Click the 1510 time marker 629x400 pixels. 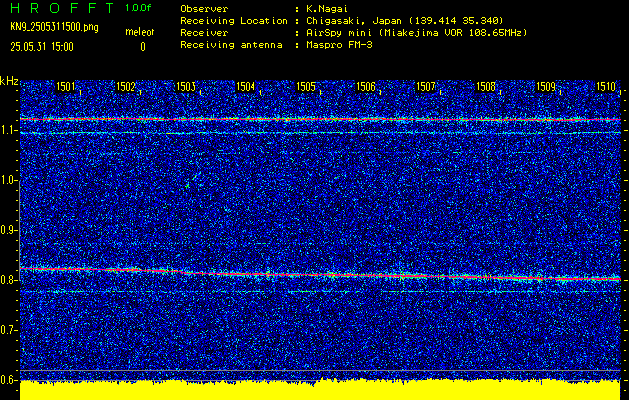tap(606, 87)
